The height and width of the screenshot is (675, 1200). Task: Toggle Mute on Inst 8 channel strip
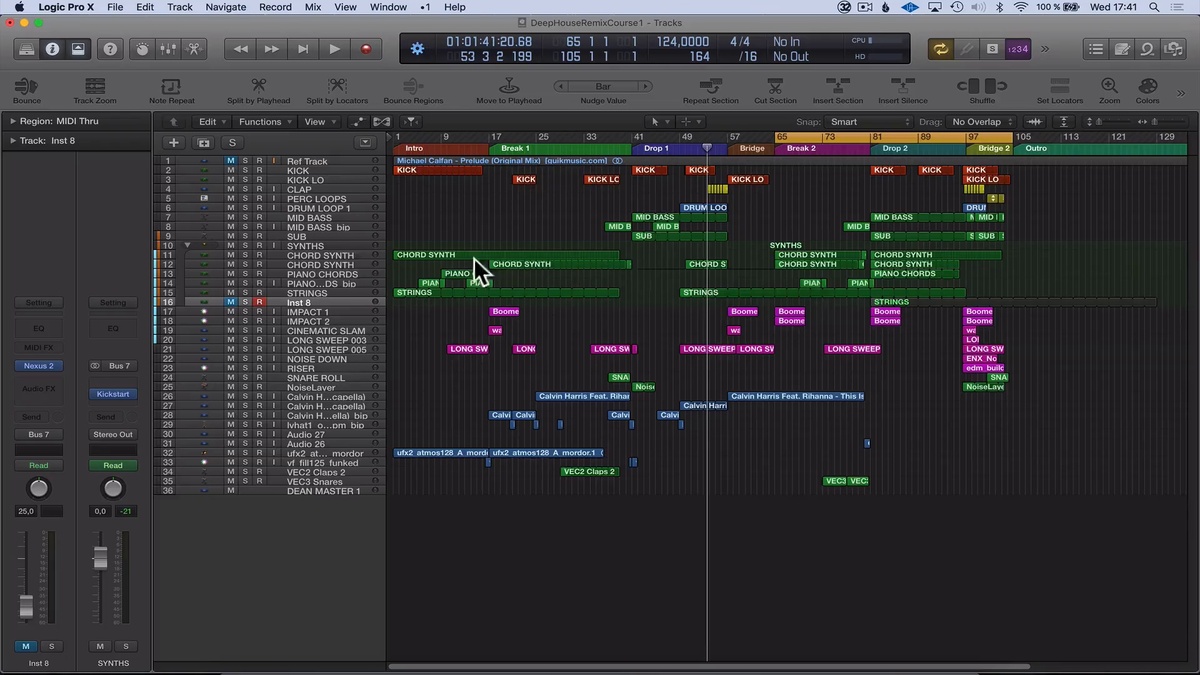click(x=26, y=646)
